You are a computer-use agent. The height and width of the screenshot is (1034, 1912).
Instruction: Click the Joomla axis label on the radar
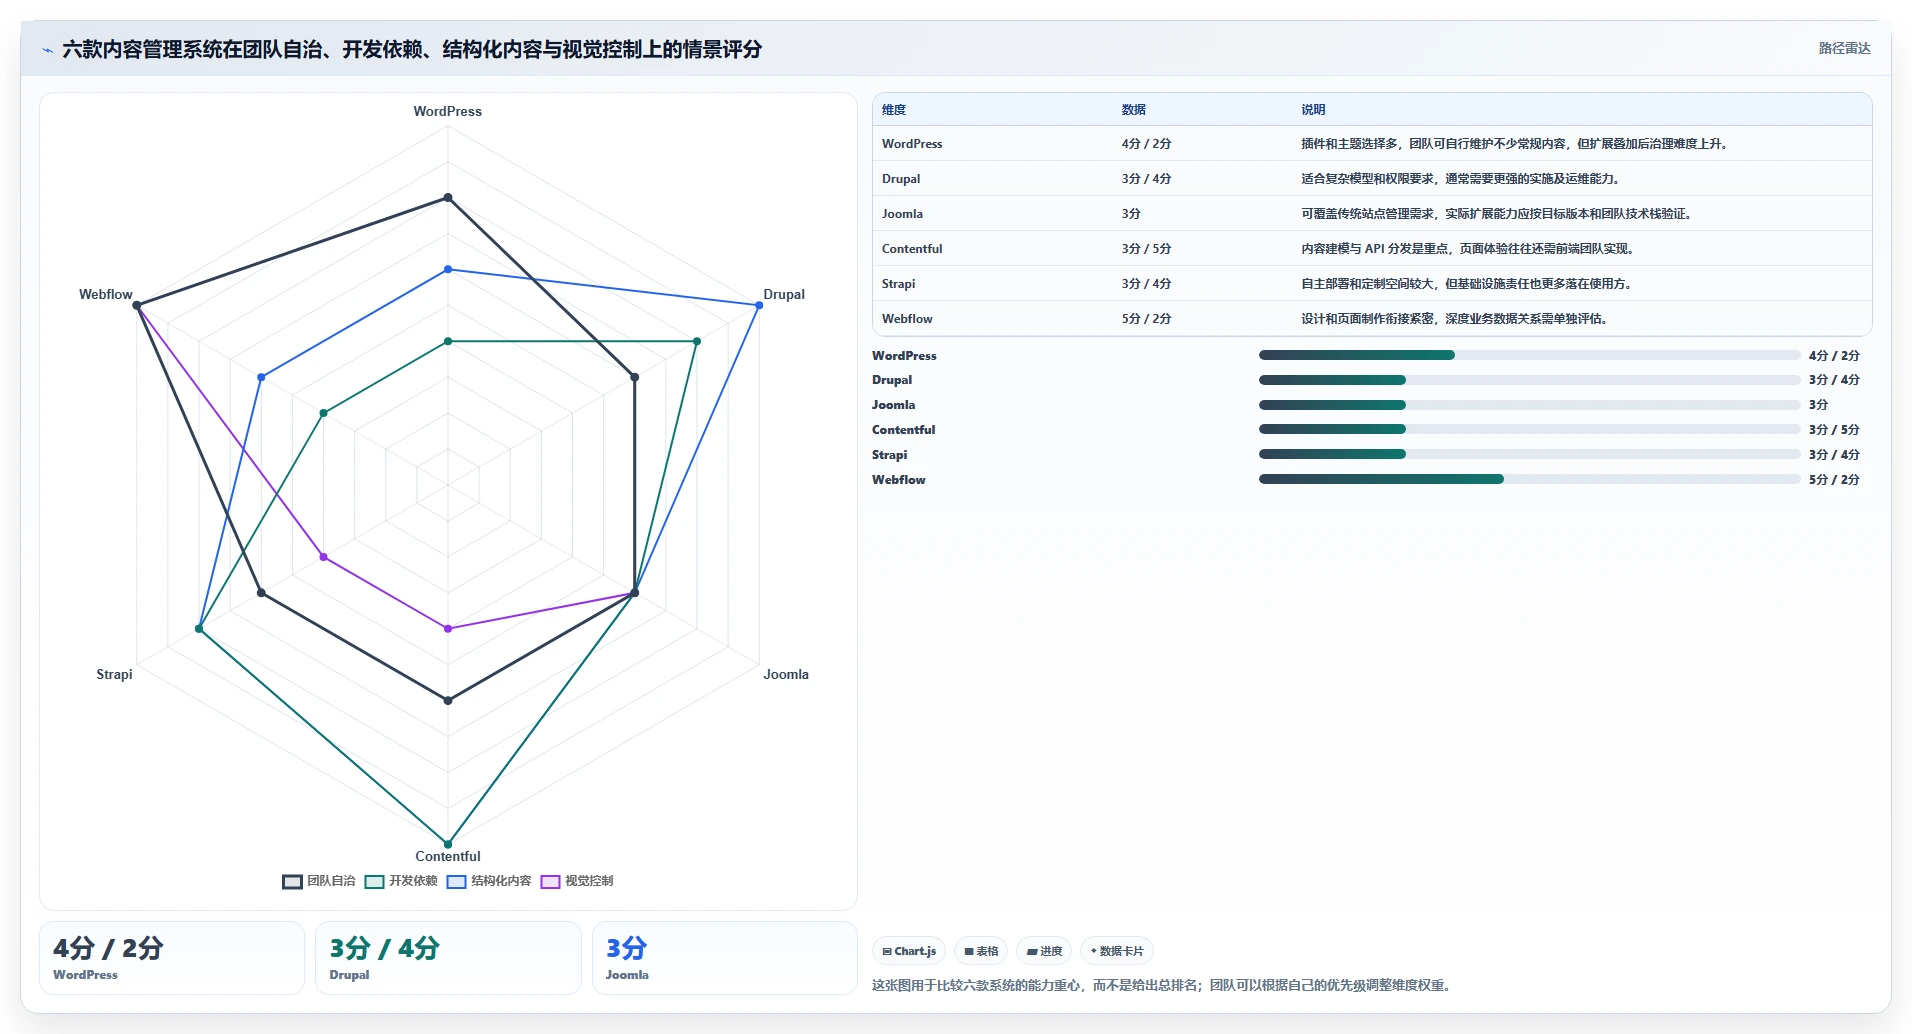pyautogui.click(x=786, y=674)
